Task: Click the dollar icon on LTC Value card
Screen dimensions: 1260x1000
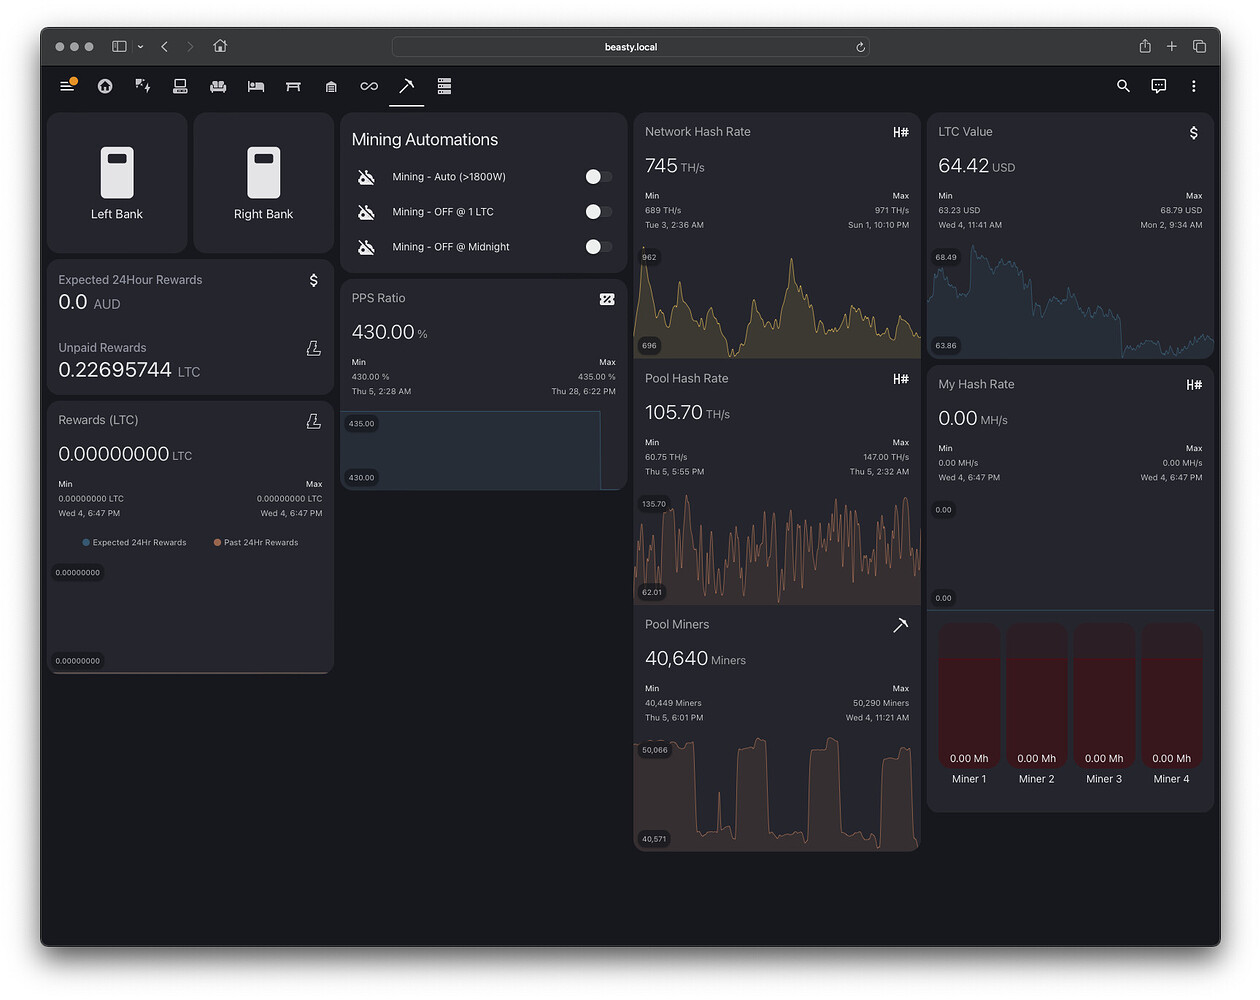Action: (1193, 131)
